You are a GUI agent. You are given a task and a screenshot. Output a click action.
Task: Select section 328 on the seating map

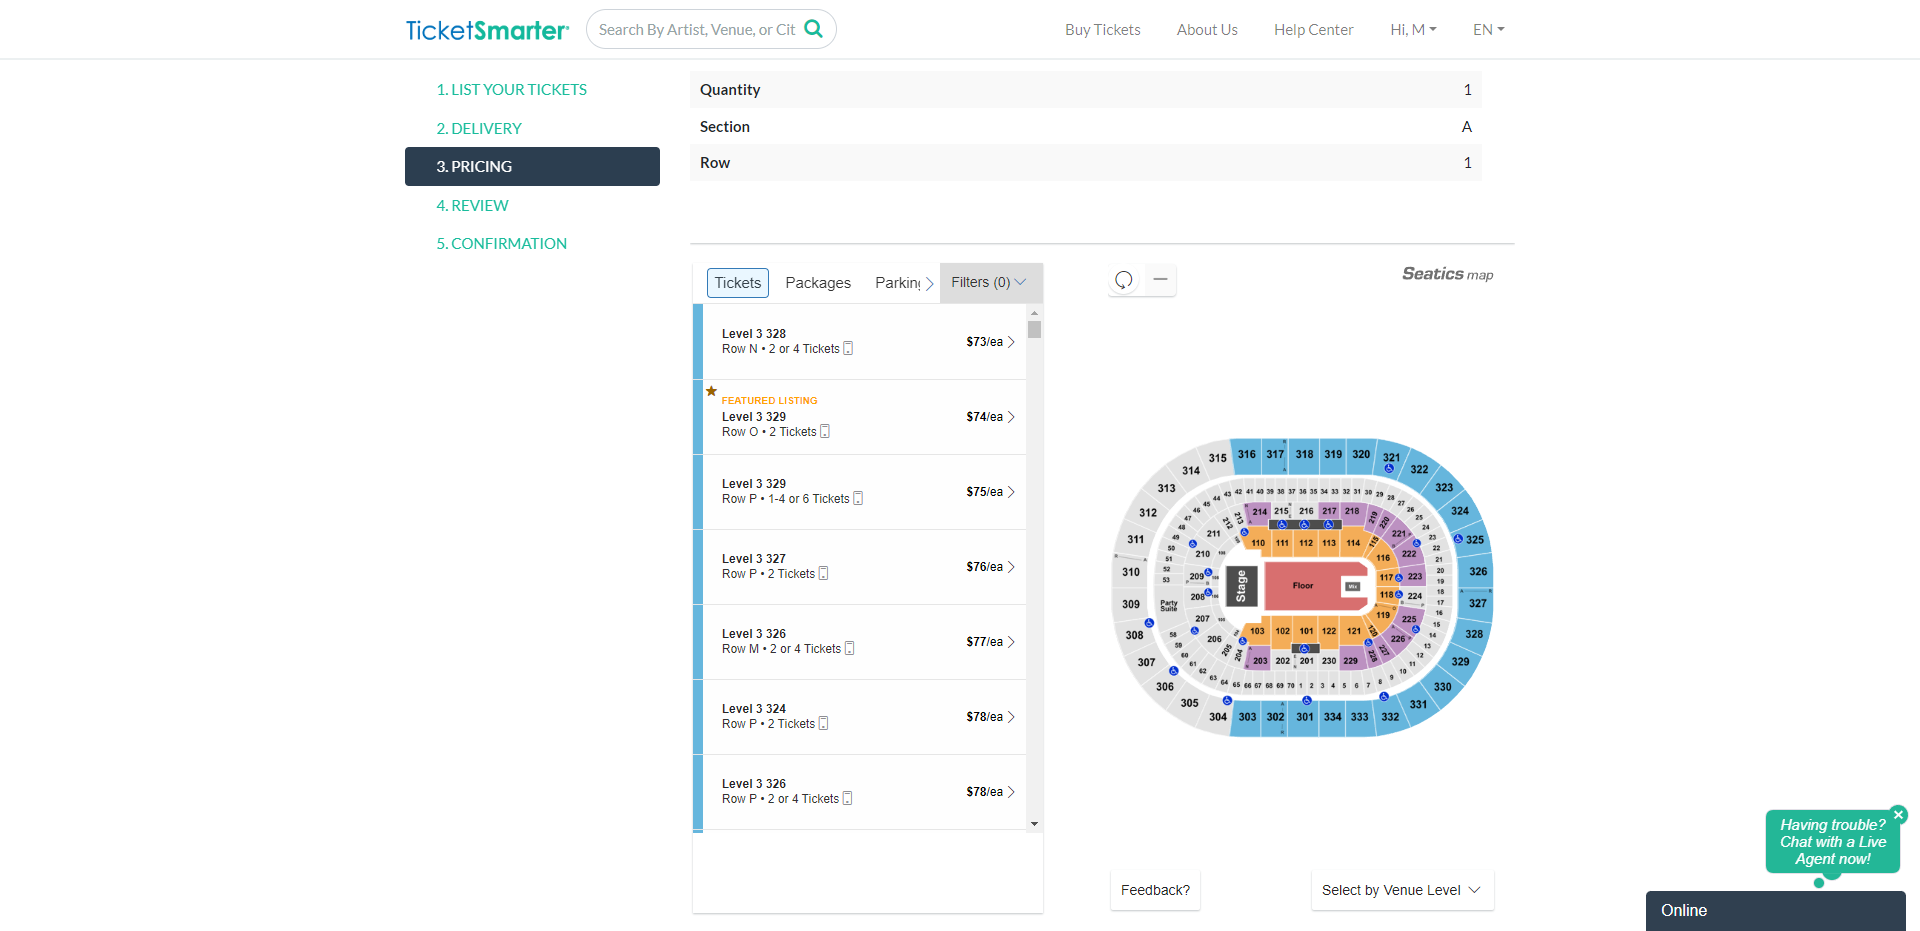point(1472,634)
